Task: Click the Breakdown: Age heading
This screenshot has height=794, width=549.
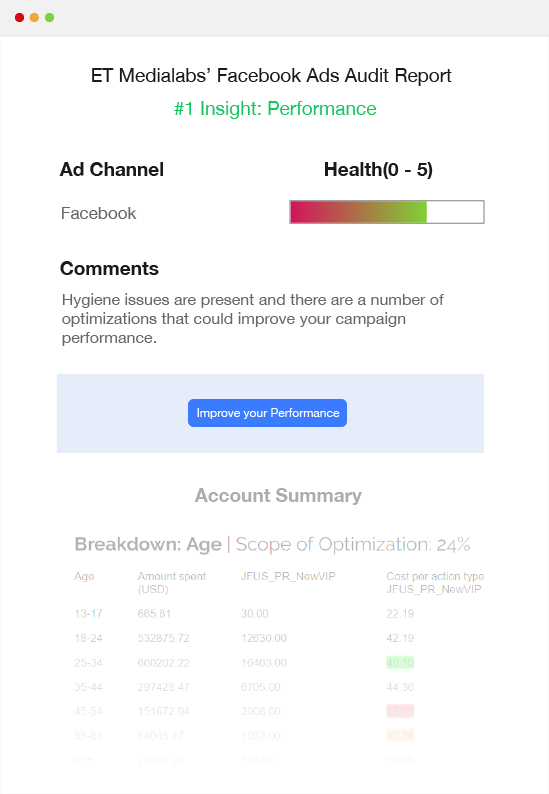Action: pyautogui.click(x=148, y=544)
